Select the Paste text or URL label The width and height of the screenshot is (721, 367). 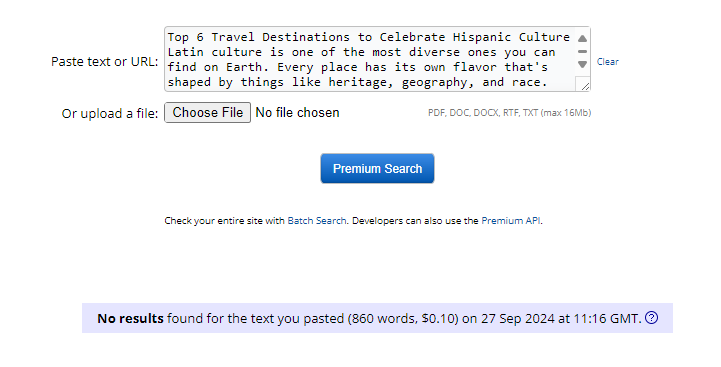click(104, 62)
